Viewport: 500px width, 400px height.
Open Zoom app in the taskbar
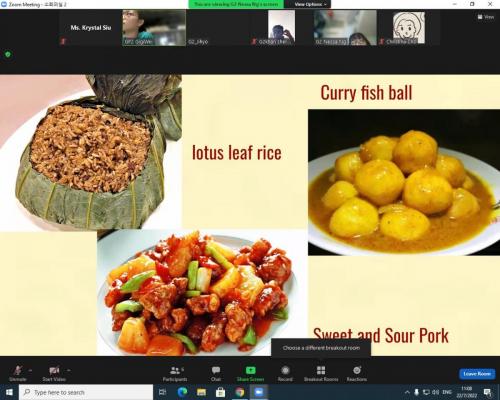[259, 392]
